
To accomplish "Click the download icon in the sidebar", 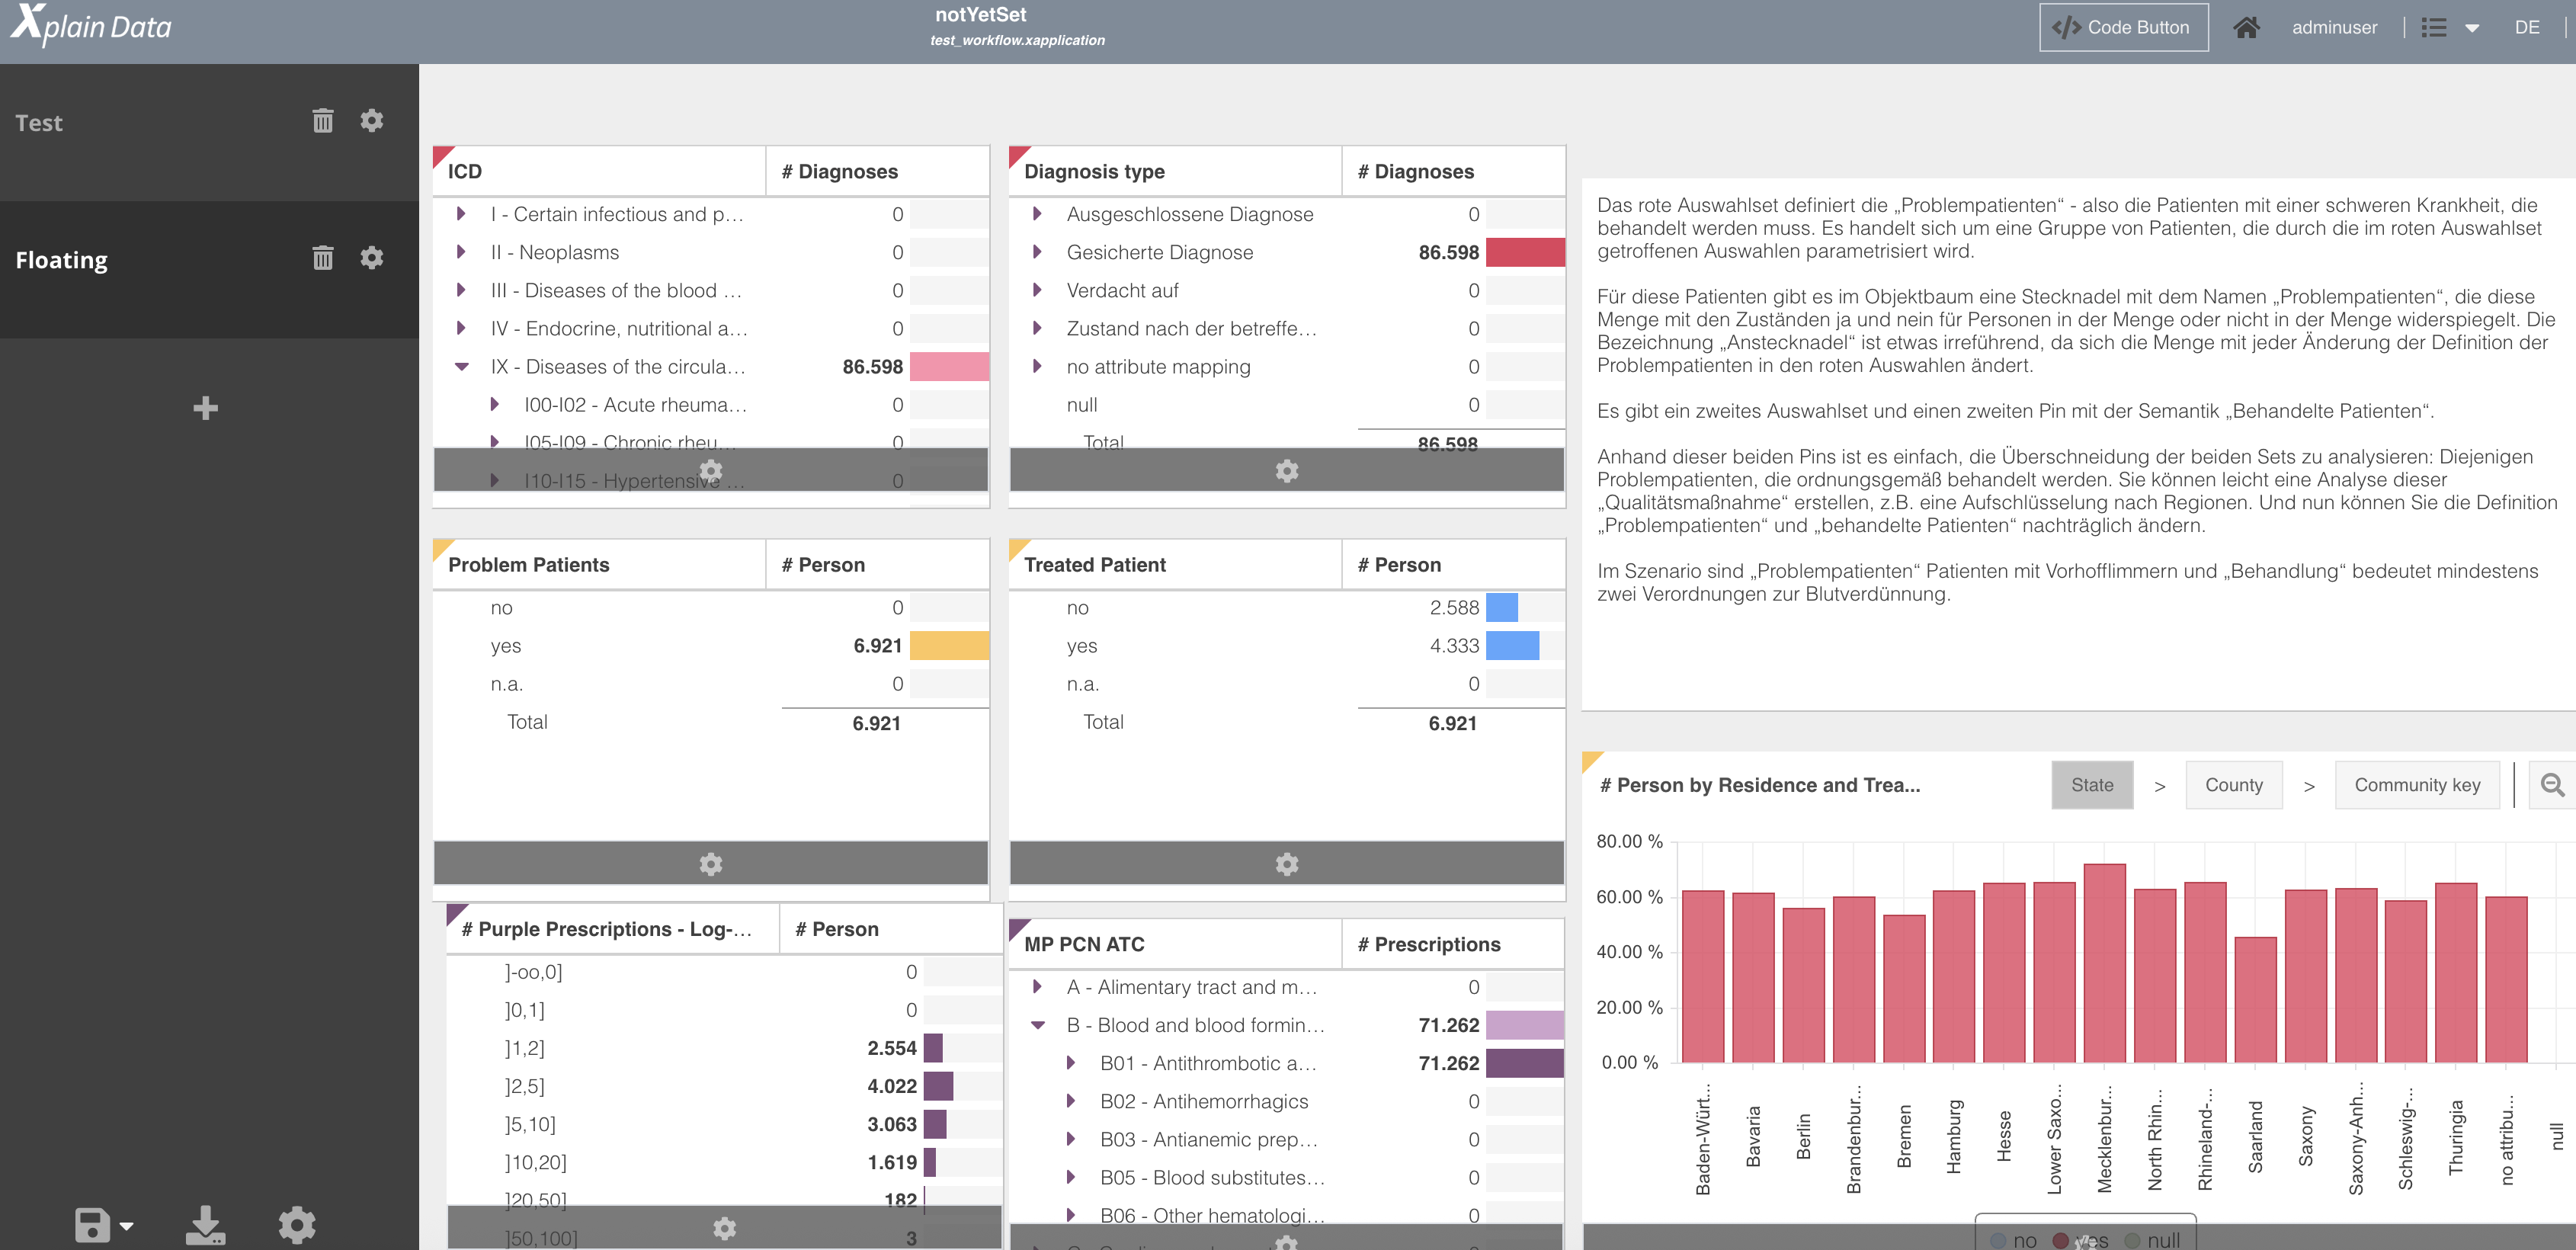I will (205, 1225).
